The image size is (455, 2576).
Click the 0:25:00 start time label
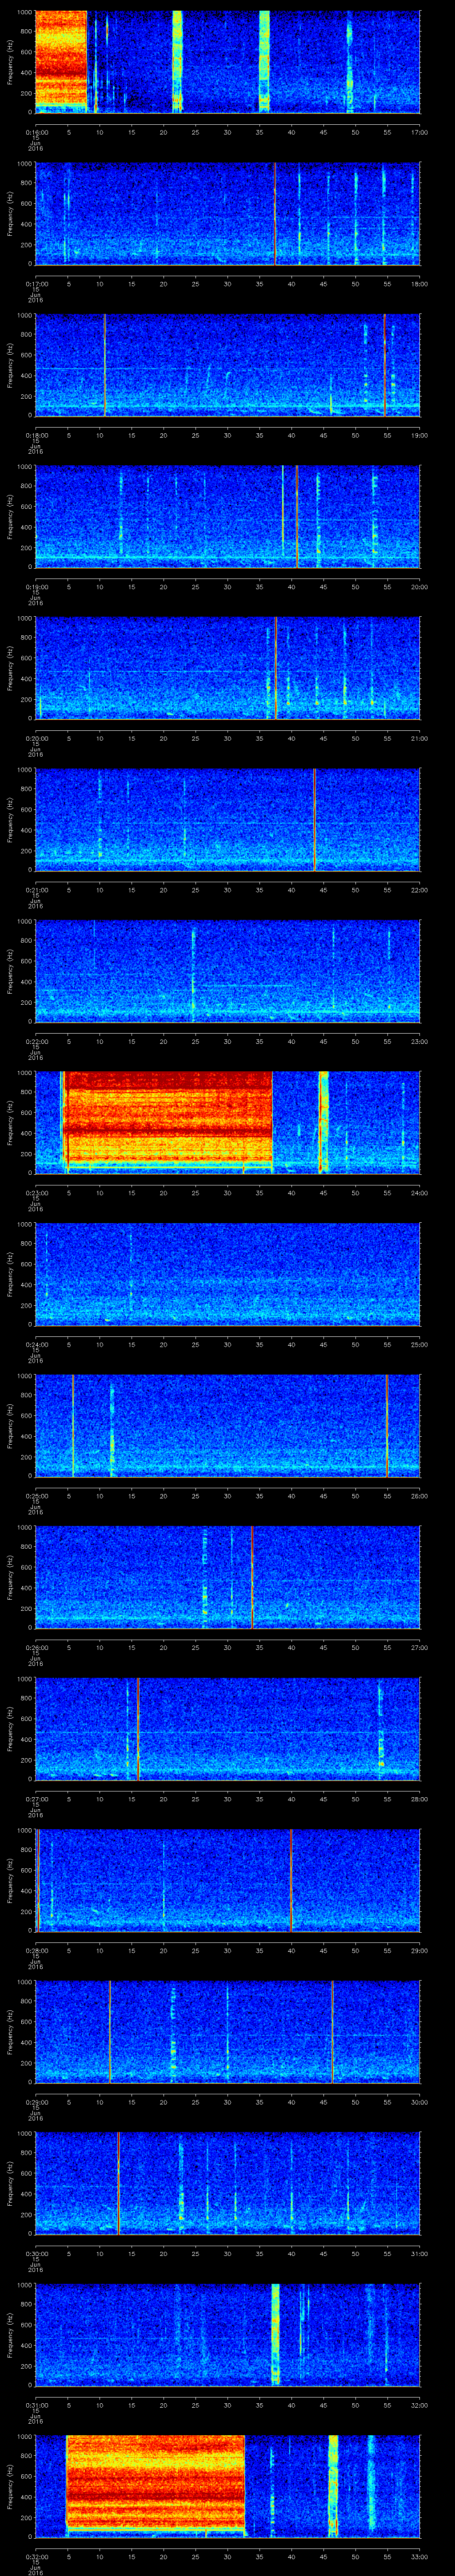pos(37,1496)
